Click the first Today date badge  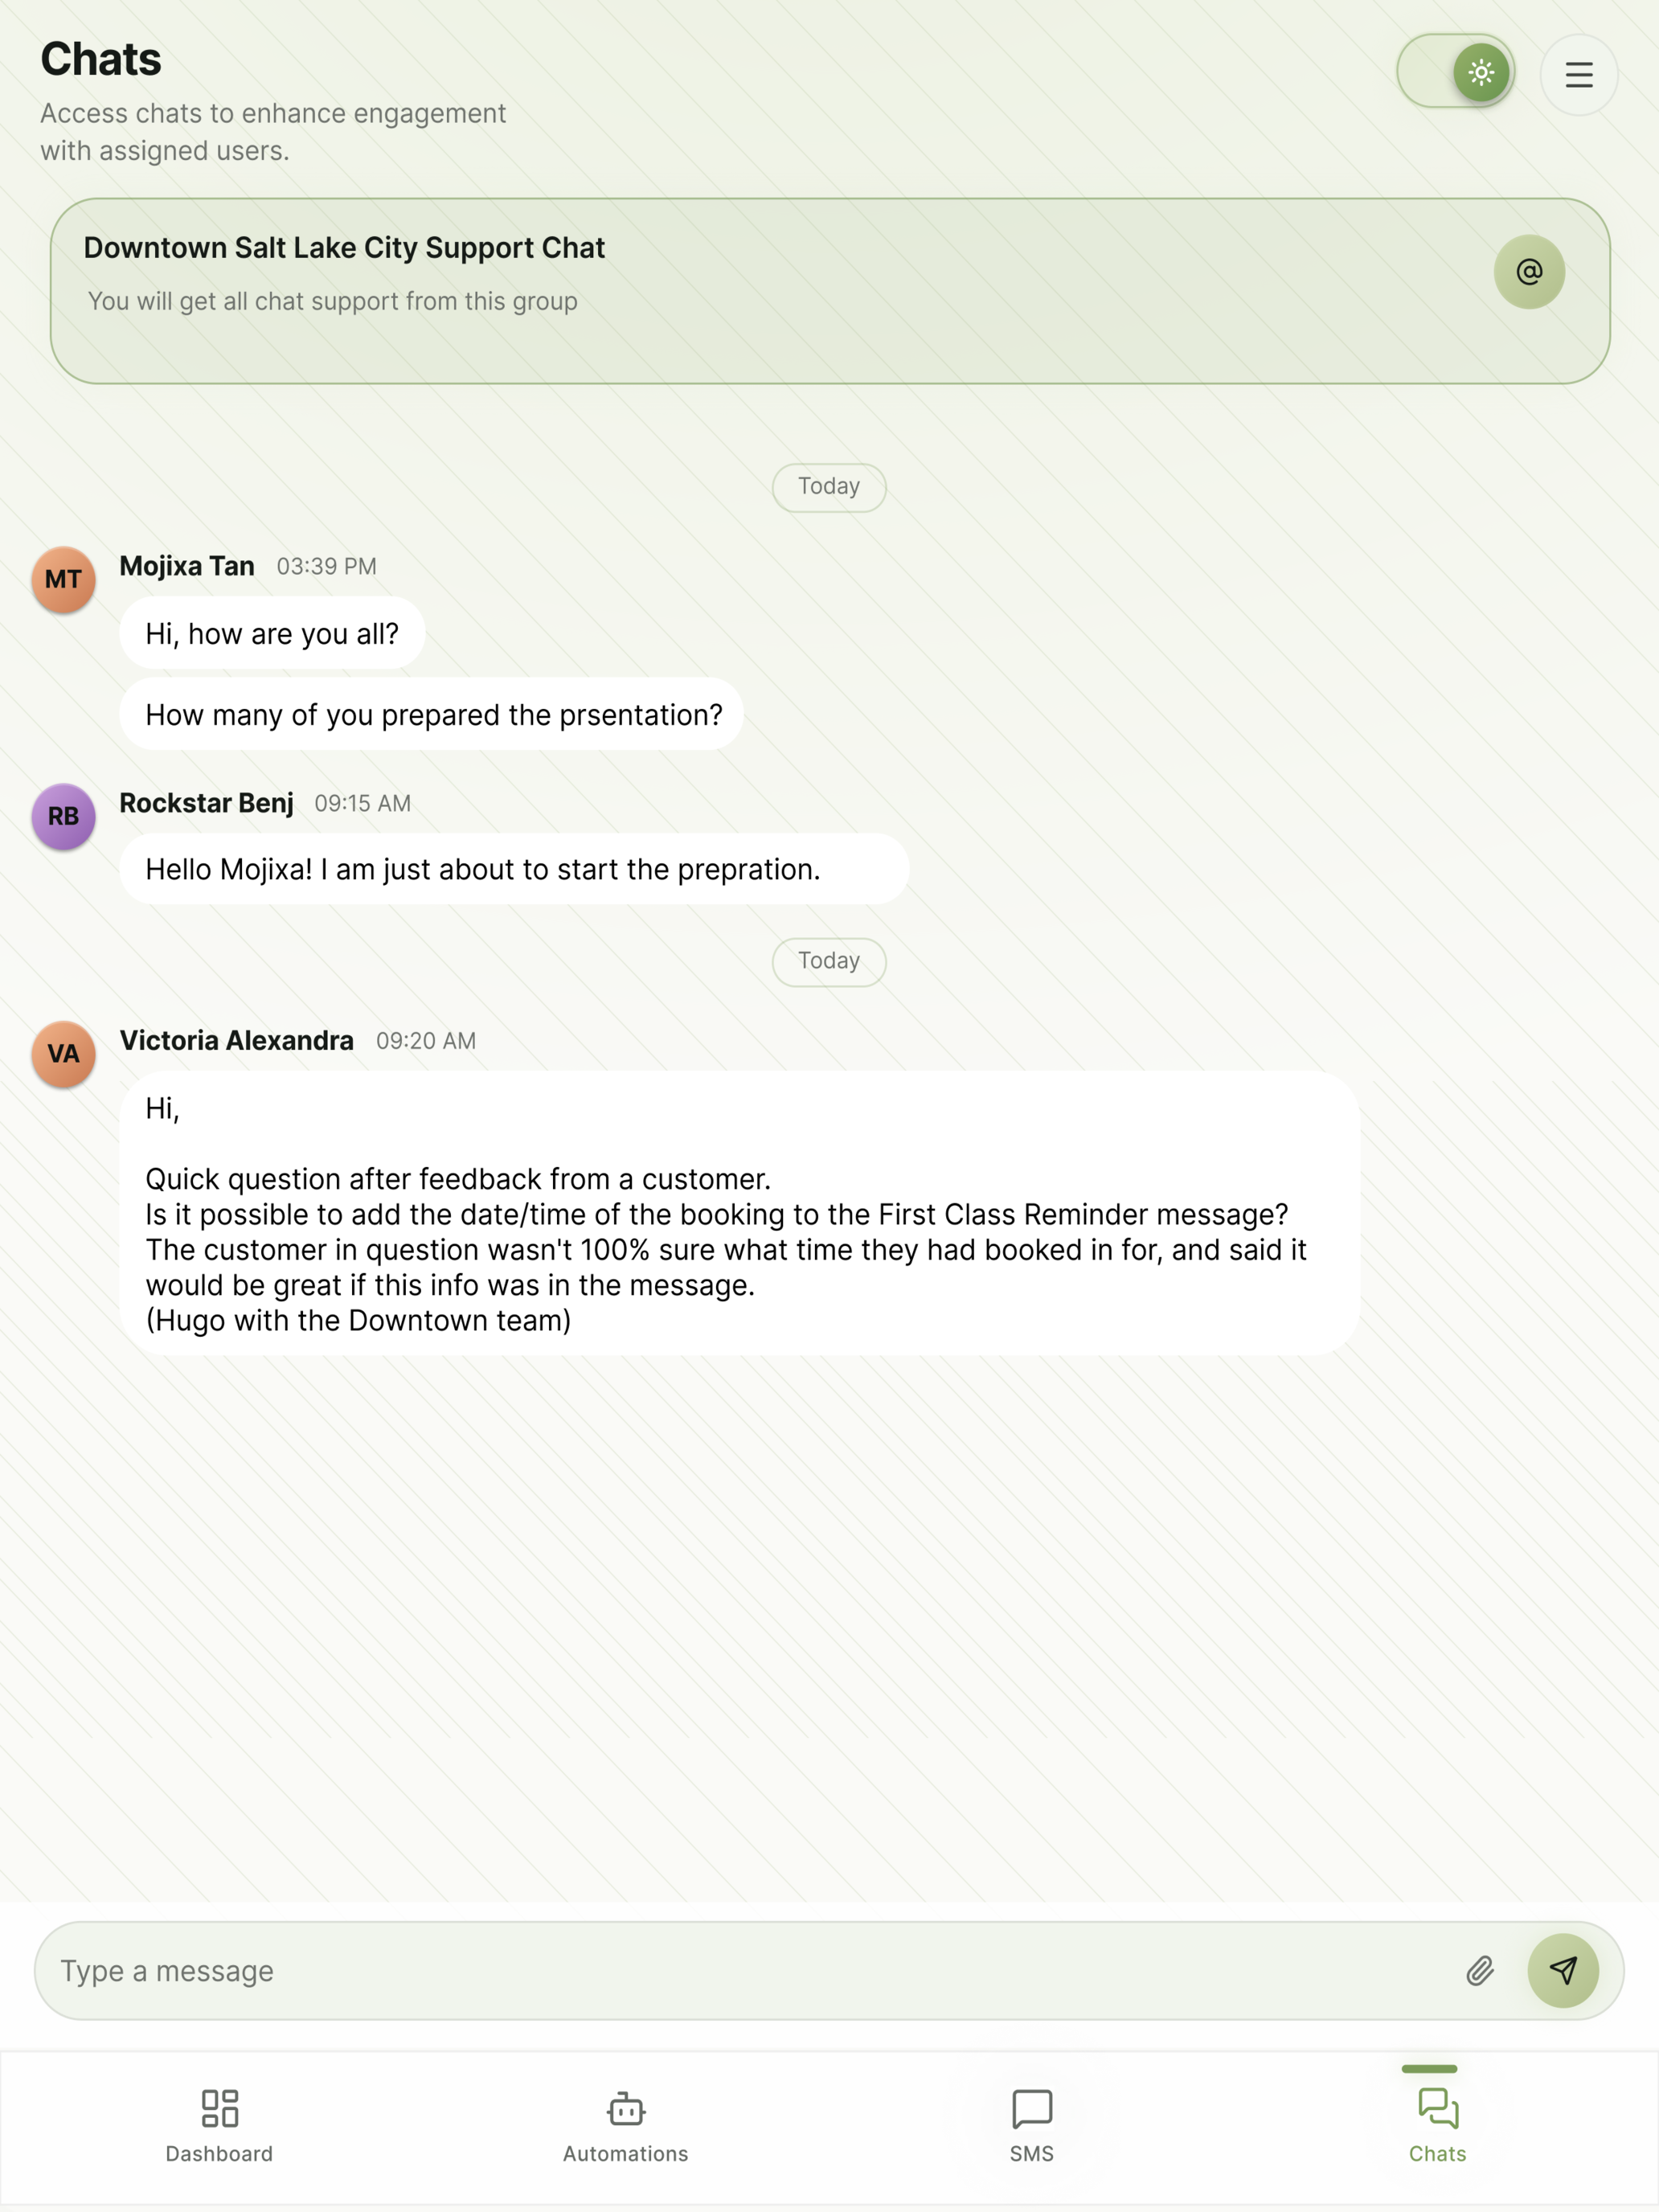tap(829, 487)
